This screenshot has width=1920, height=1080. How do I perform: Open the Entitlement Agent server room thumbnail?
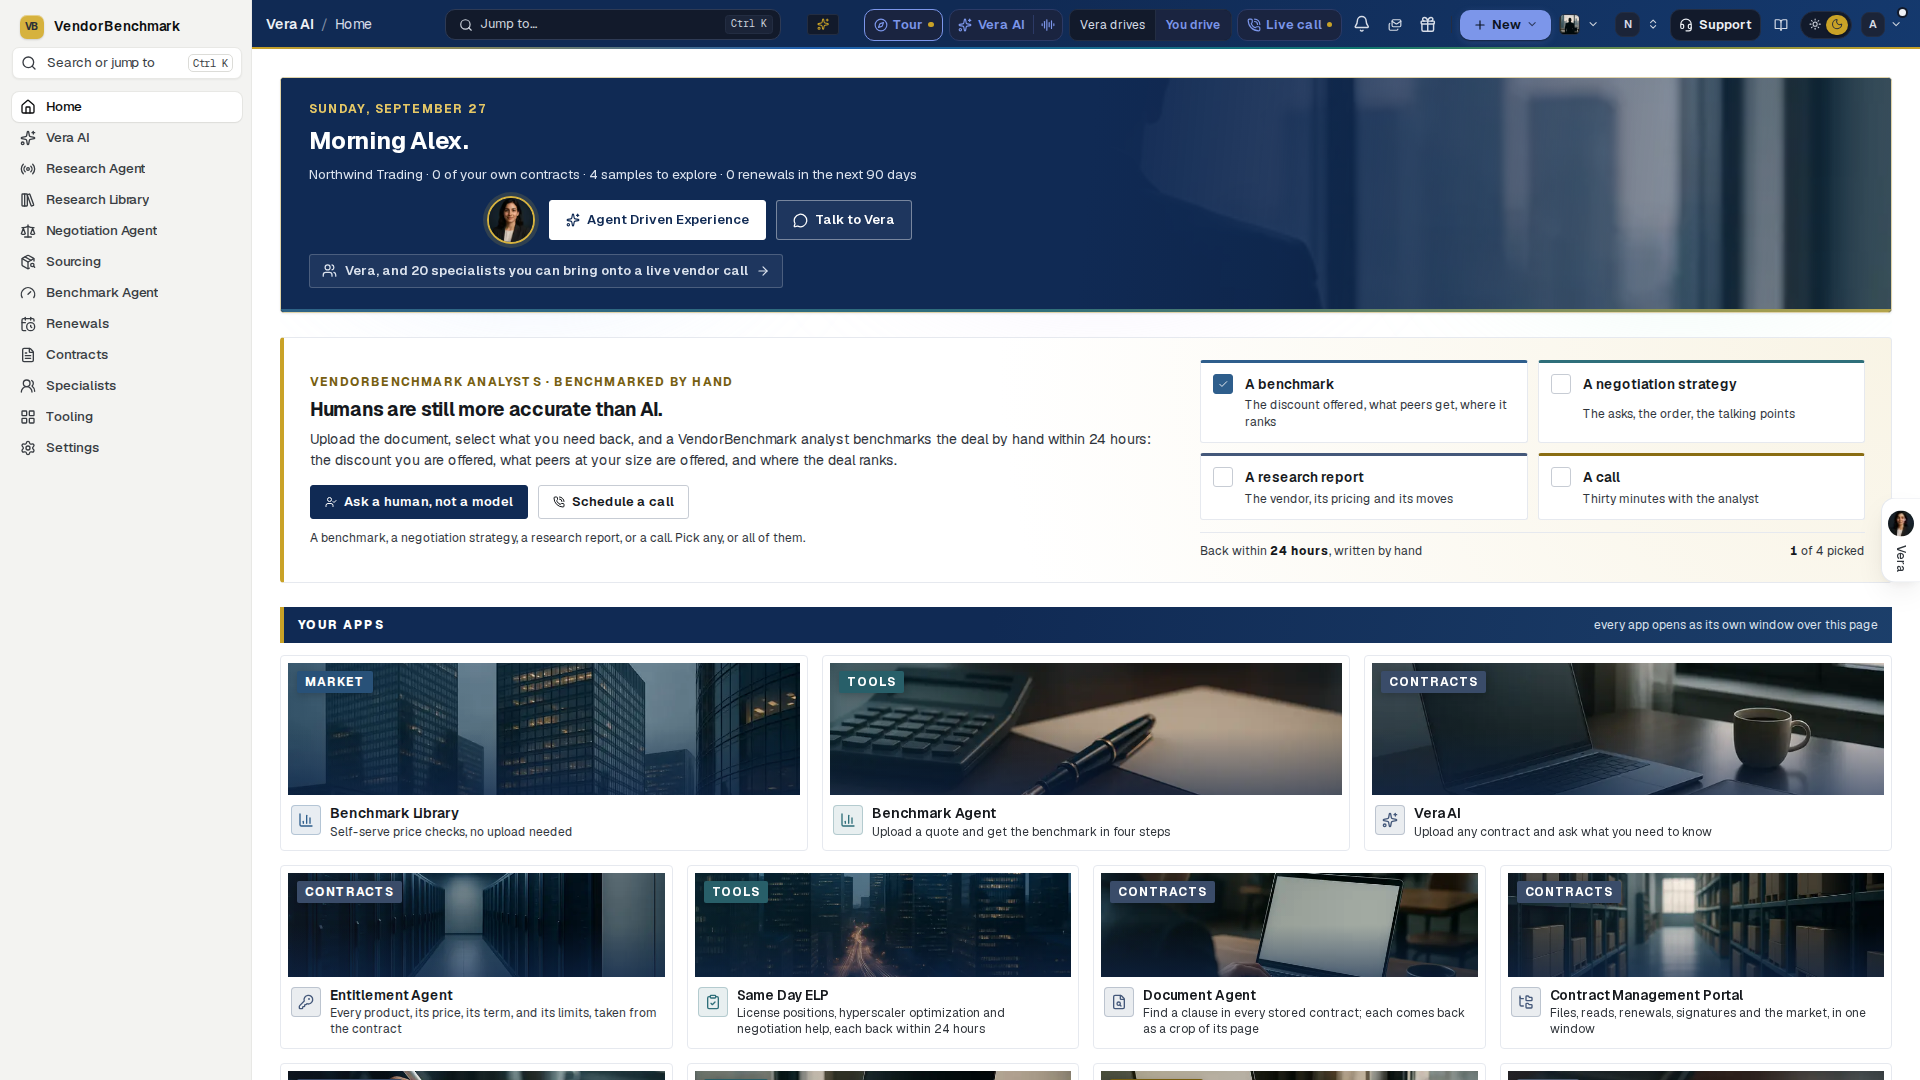pos(476,925)
